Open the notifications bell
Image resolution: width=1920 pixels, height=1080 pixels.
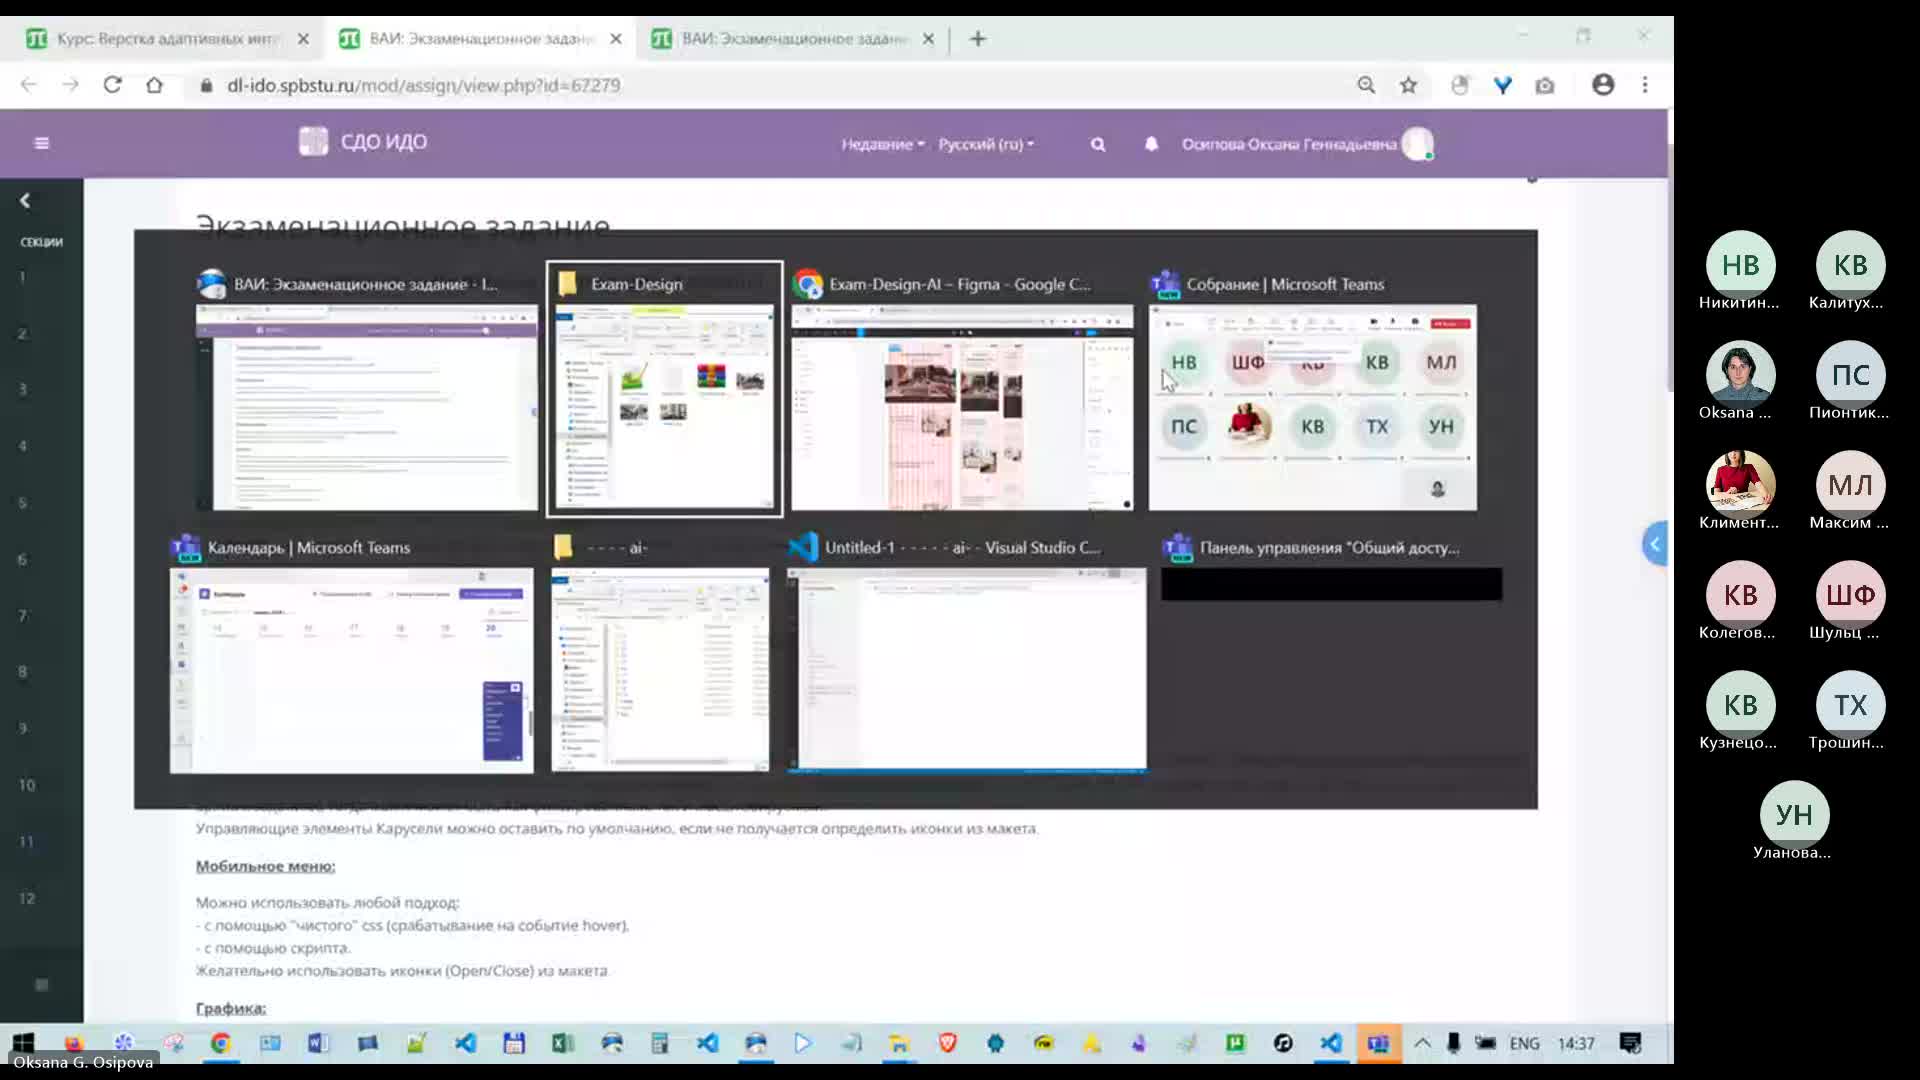point(1151,144)
